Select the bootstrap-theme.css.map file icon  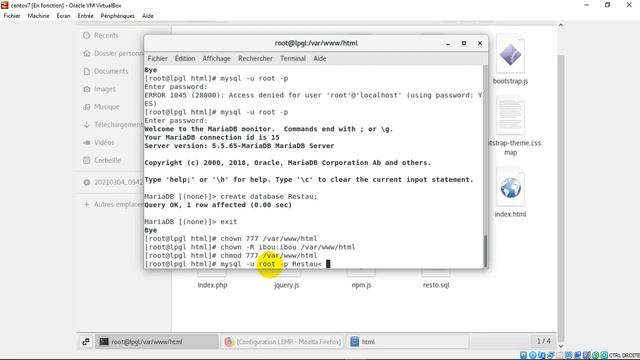coord(510,116)
